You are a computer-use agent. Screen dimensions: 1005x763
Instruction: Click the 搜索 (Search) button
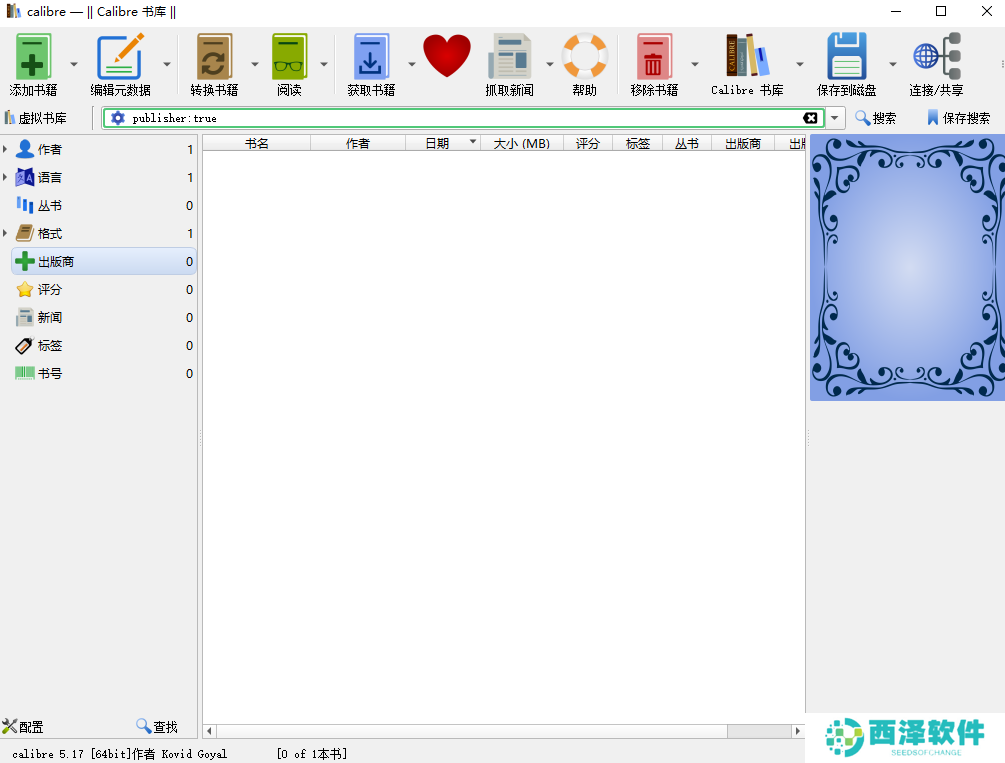coord(876,118)
